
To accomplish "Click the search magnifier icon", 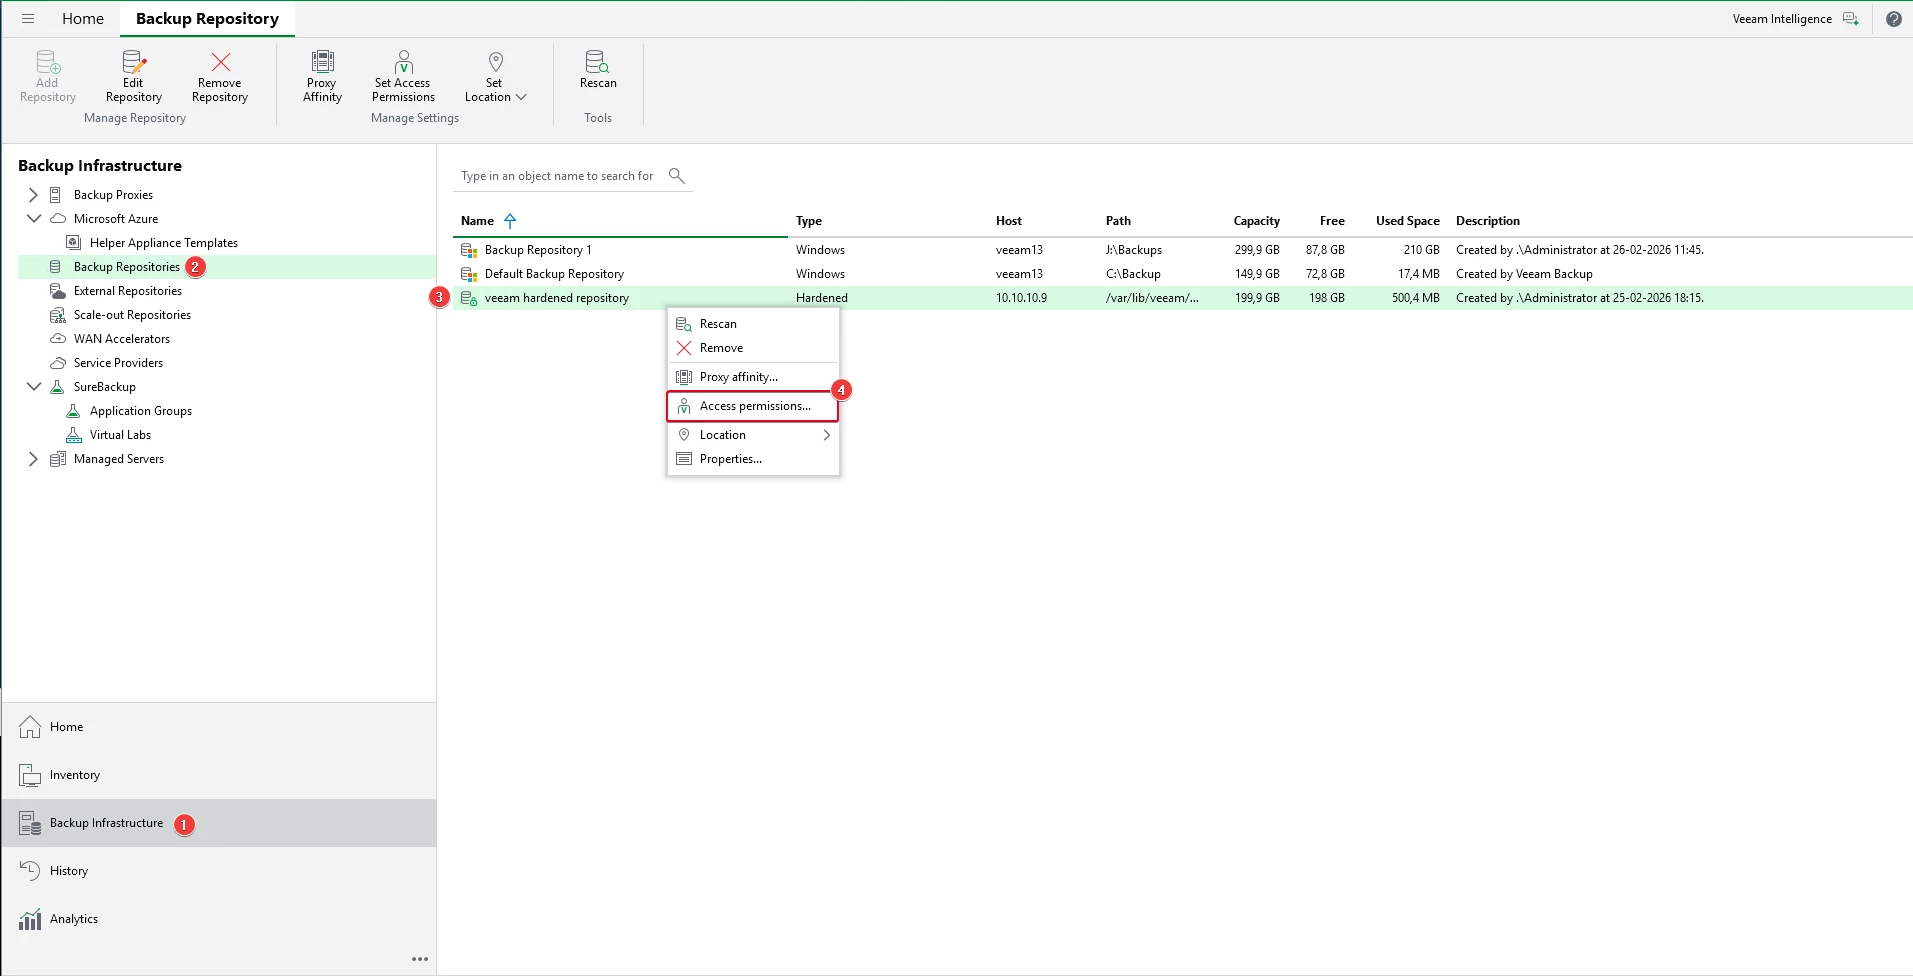I will point(677,176).
